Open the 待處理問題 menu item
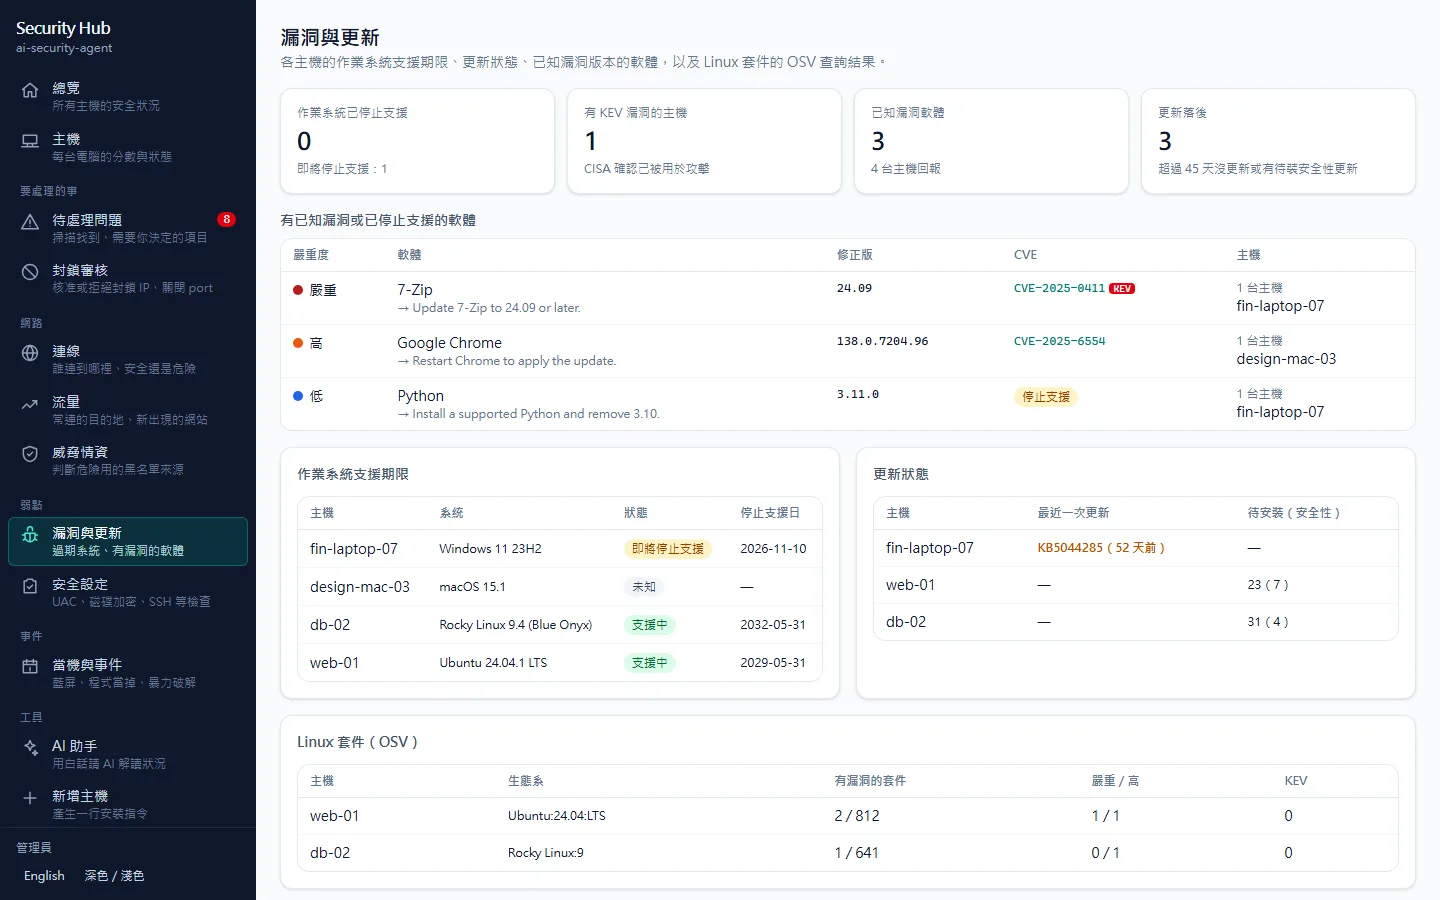 coord(128,228)
